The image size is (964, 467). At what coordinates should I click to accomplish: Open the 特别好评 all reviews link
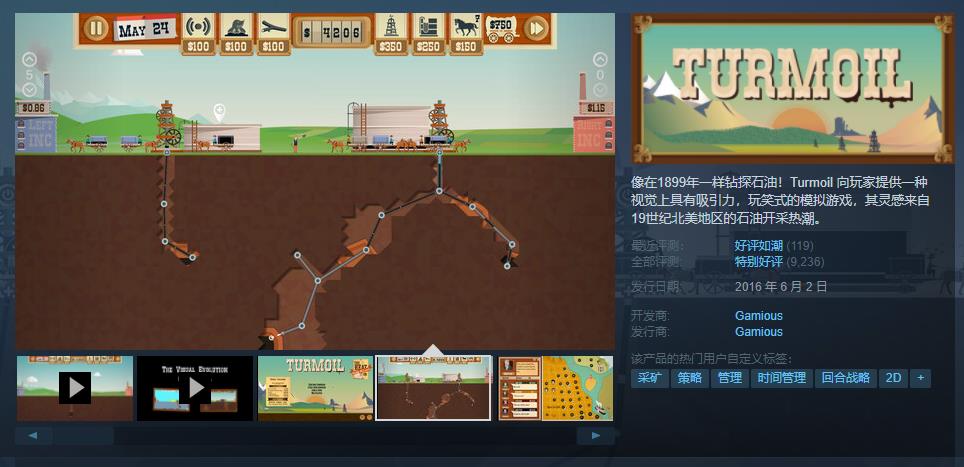pos(759,262)
